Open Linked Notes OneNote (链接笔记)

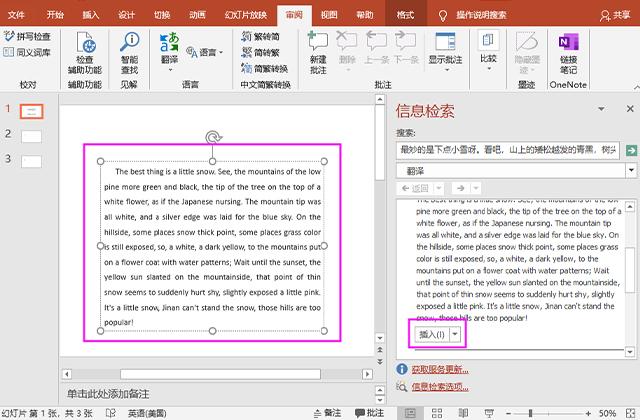pyautogui.click(x=568, y=53)
